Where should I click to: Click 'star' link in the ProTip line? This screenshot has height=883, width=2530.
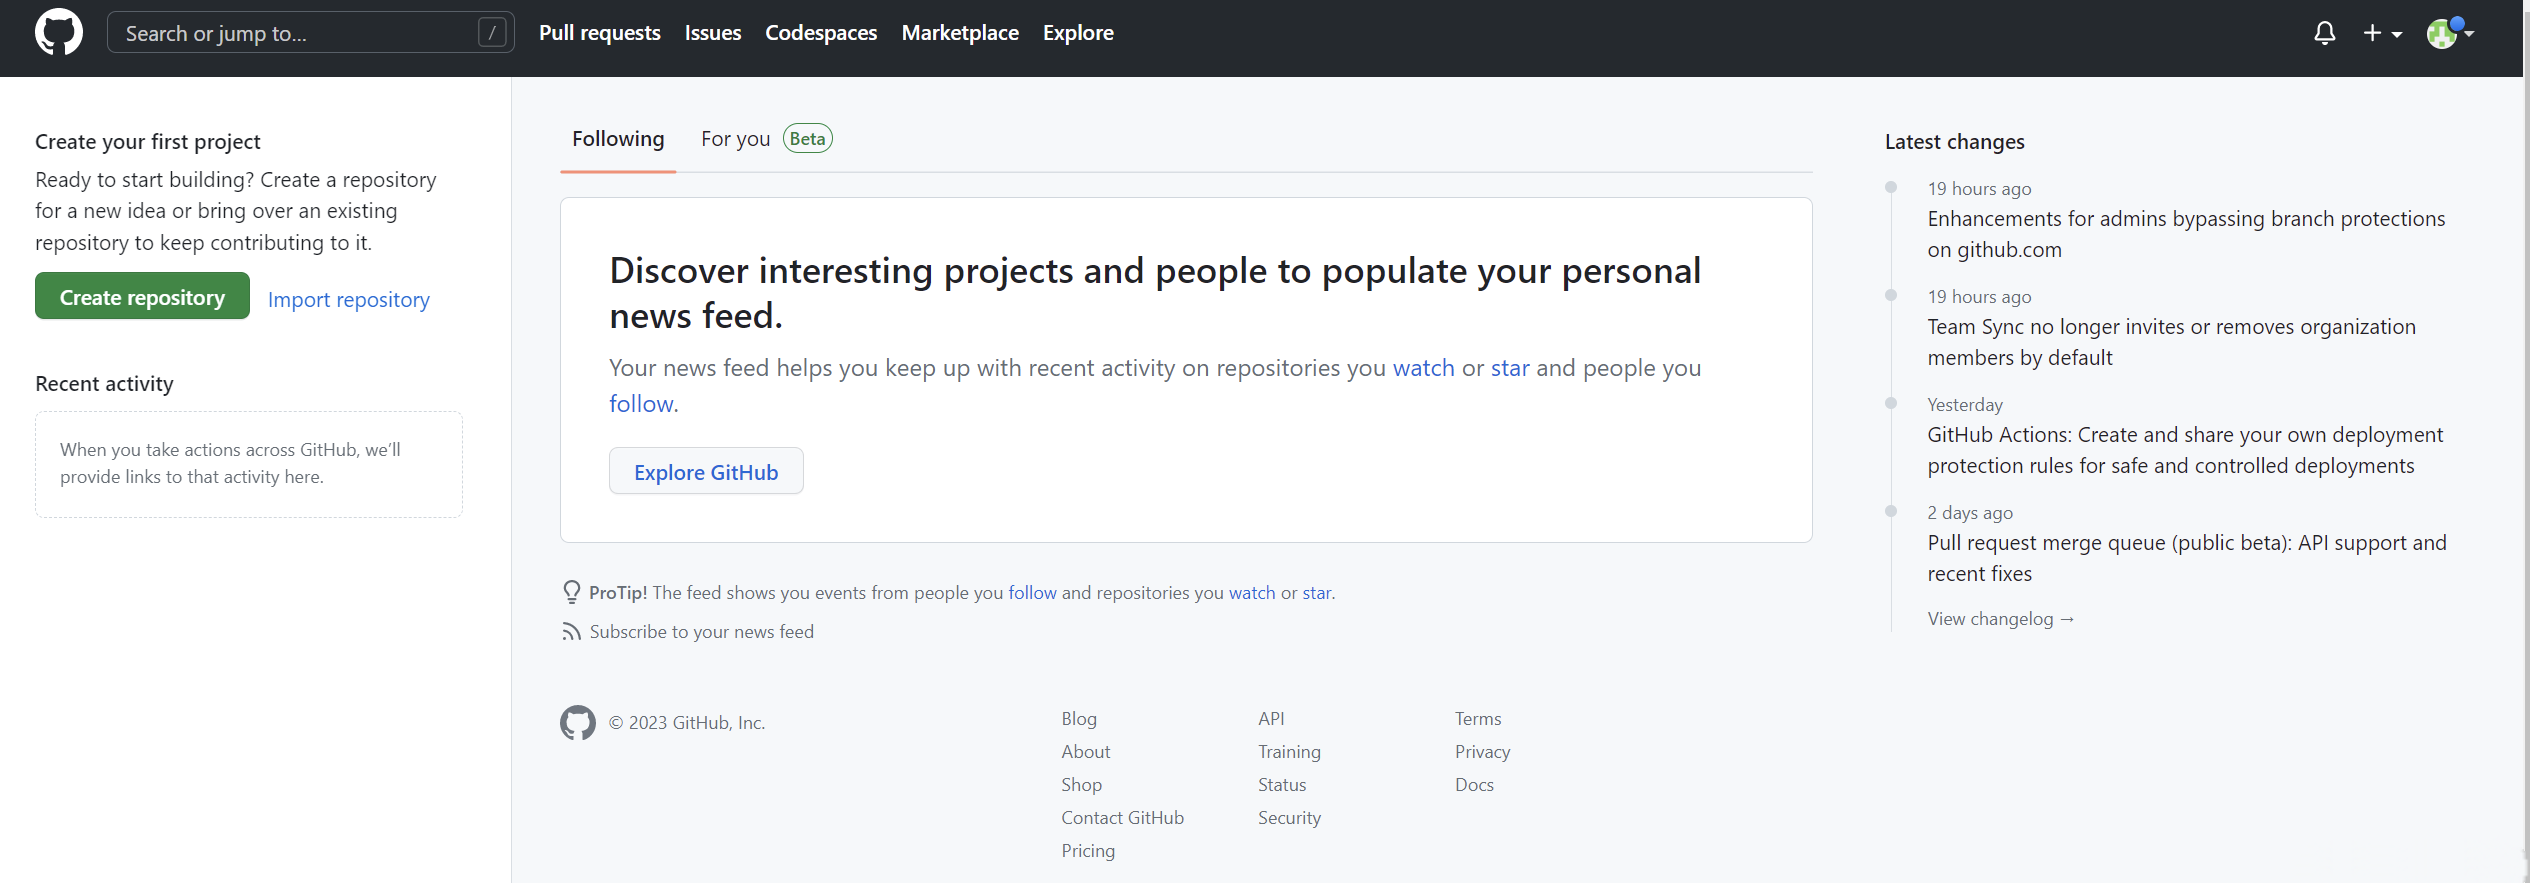click(x=1316, y=593)
